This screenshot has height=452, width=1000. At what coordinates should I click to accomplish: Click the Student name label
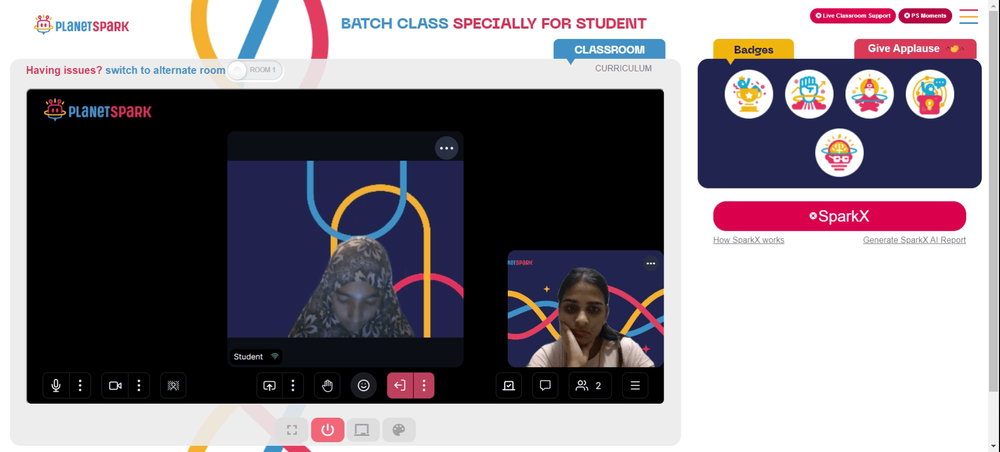[248, 357]
